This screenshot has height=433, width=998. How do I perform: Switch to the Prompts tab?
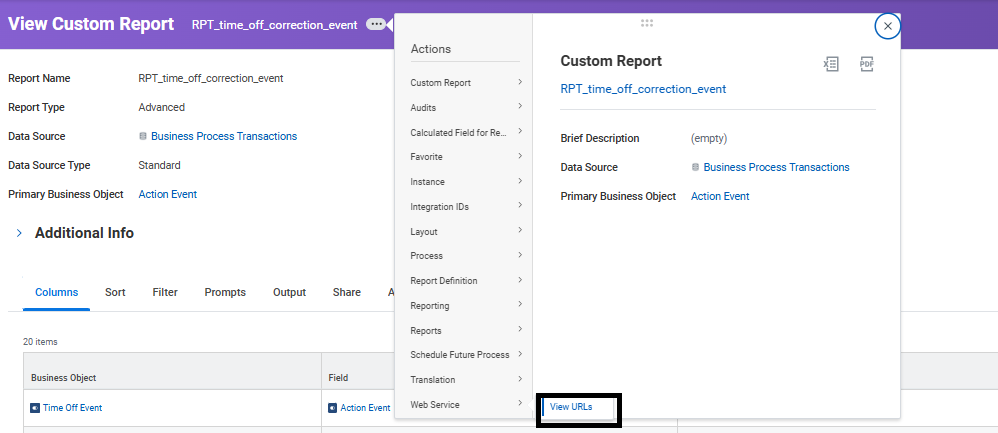click(225, 292)
